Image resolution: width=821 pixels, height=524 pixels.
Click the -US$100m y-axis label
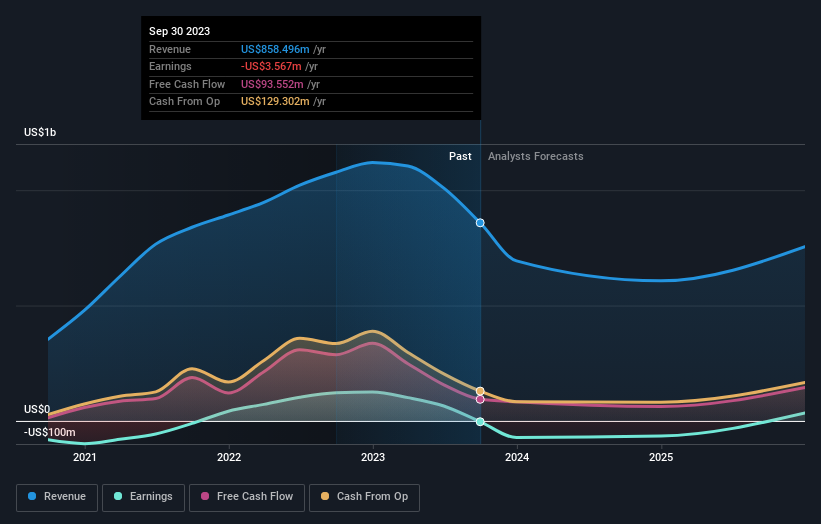pos(50,432)
